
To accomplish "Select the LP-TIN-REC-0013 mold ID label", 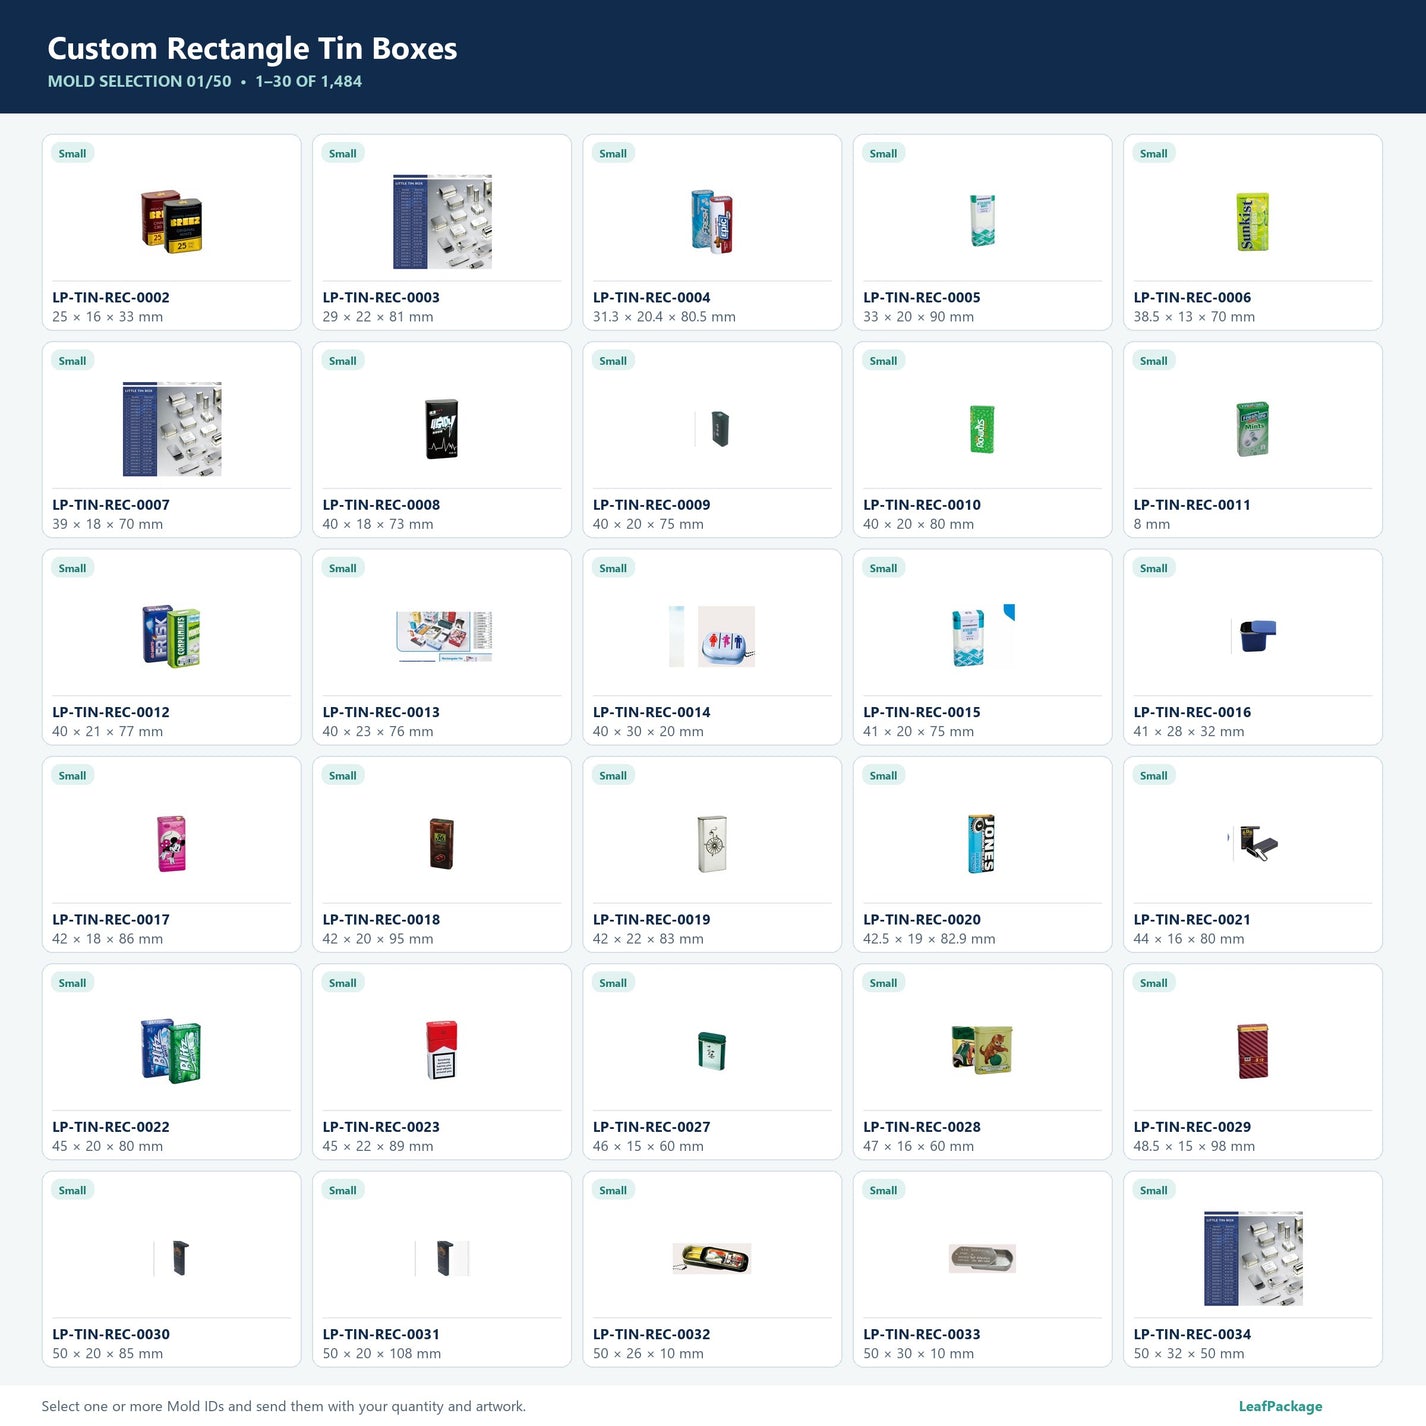I will (x=381, y=712).
